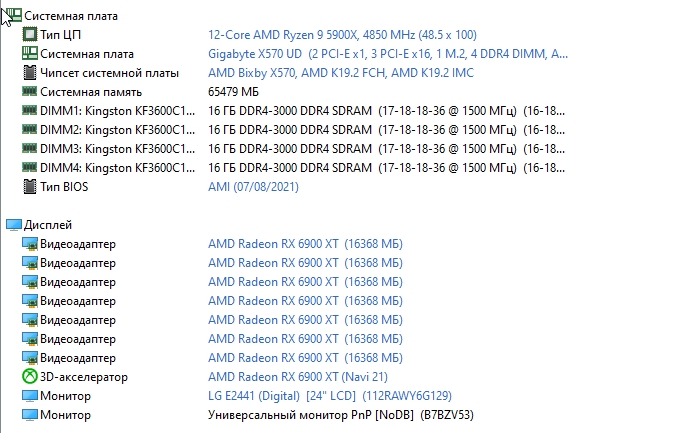The image size is (699, 433).
Task: Open the 12-Core AMD Ryzen 9 5900X link
Action: click(328, 35)
